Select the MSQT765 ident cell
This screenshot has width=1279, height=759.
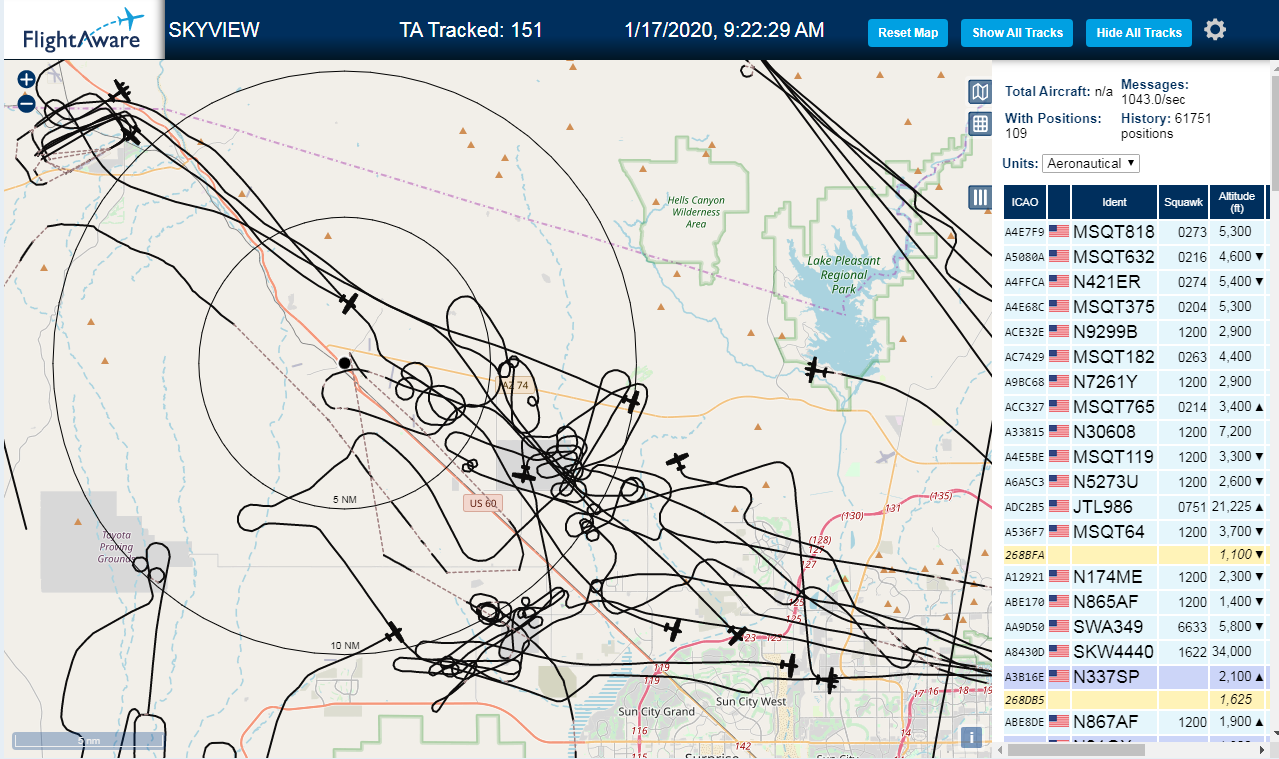pos(1114,406)
